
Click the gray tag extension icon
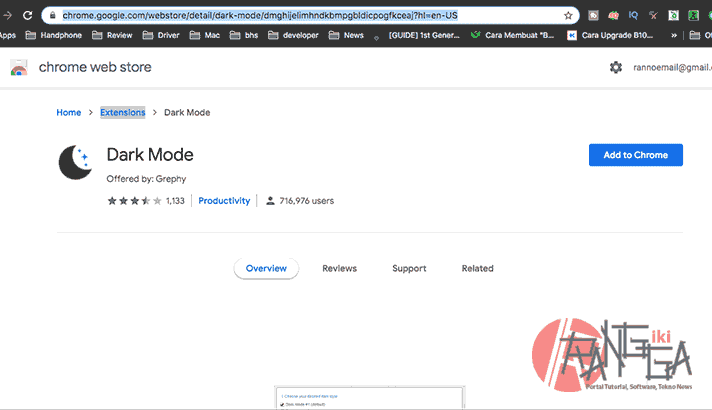coord(593,15)
